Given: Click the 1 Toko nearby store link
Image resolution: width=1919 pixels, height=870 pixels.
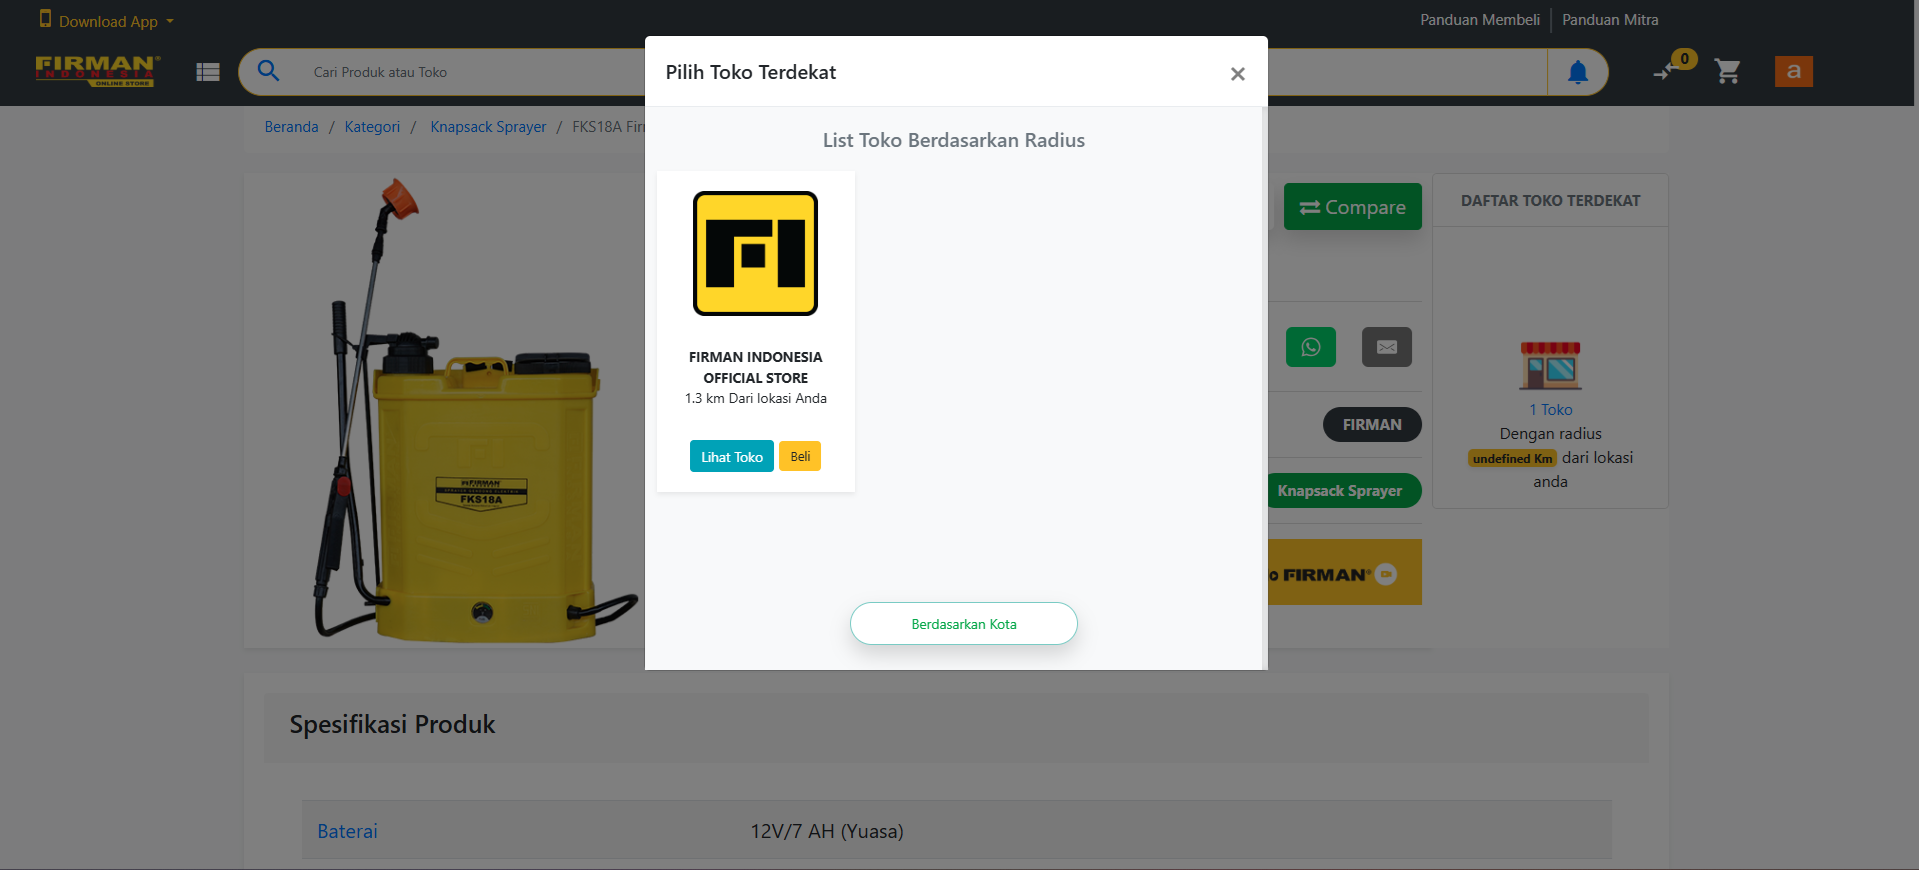Looking at the screenshot, I should [1550, 410].
